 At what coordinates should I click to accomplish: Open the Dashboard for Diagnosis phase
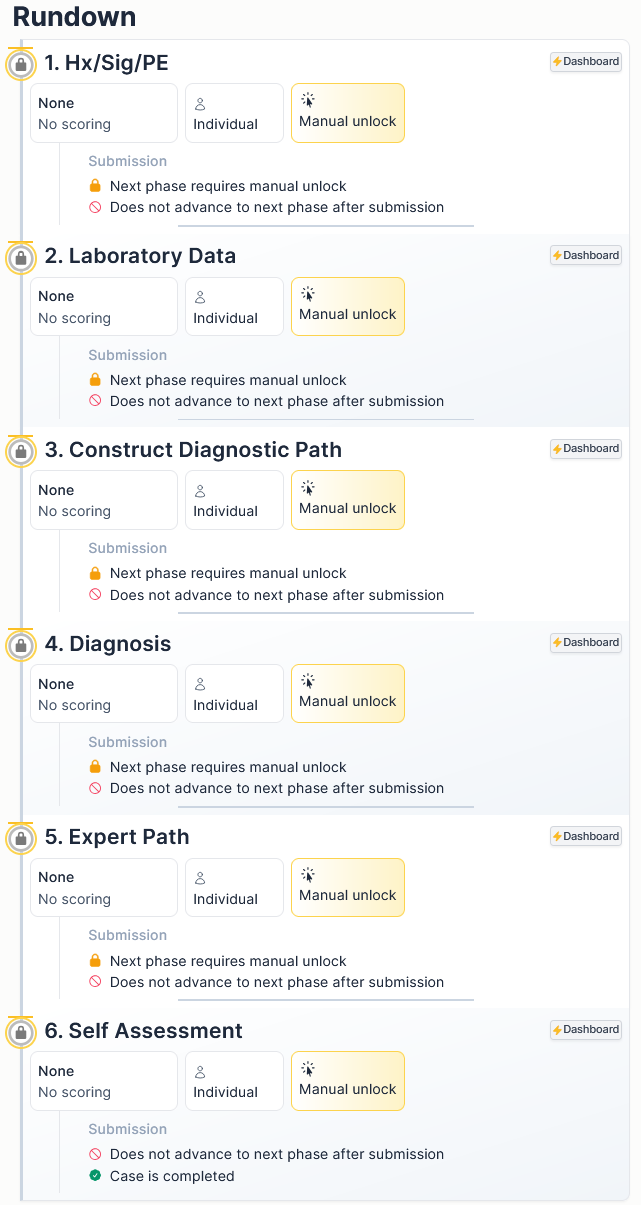(586, 643)
